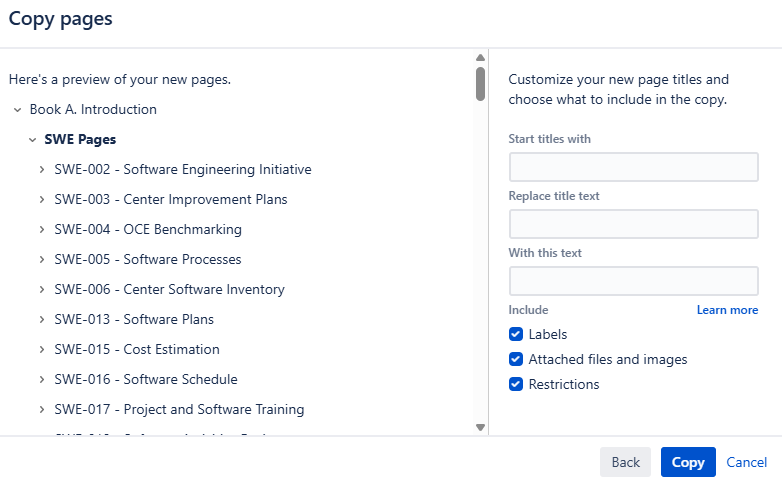
Task: Click the Start titles with field
Action: tap(633, 167)
